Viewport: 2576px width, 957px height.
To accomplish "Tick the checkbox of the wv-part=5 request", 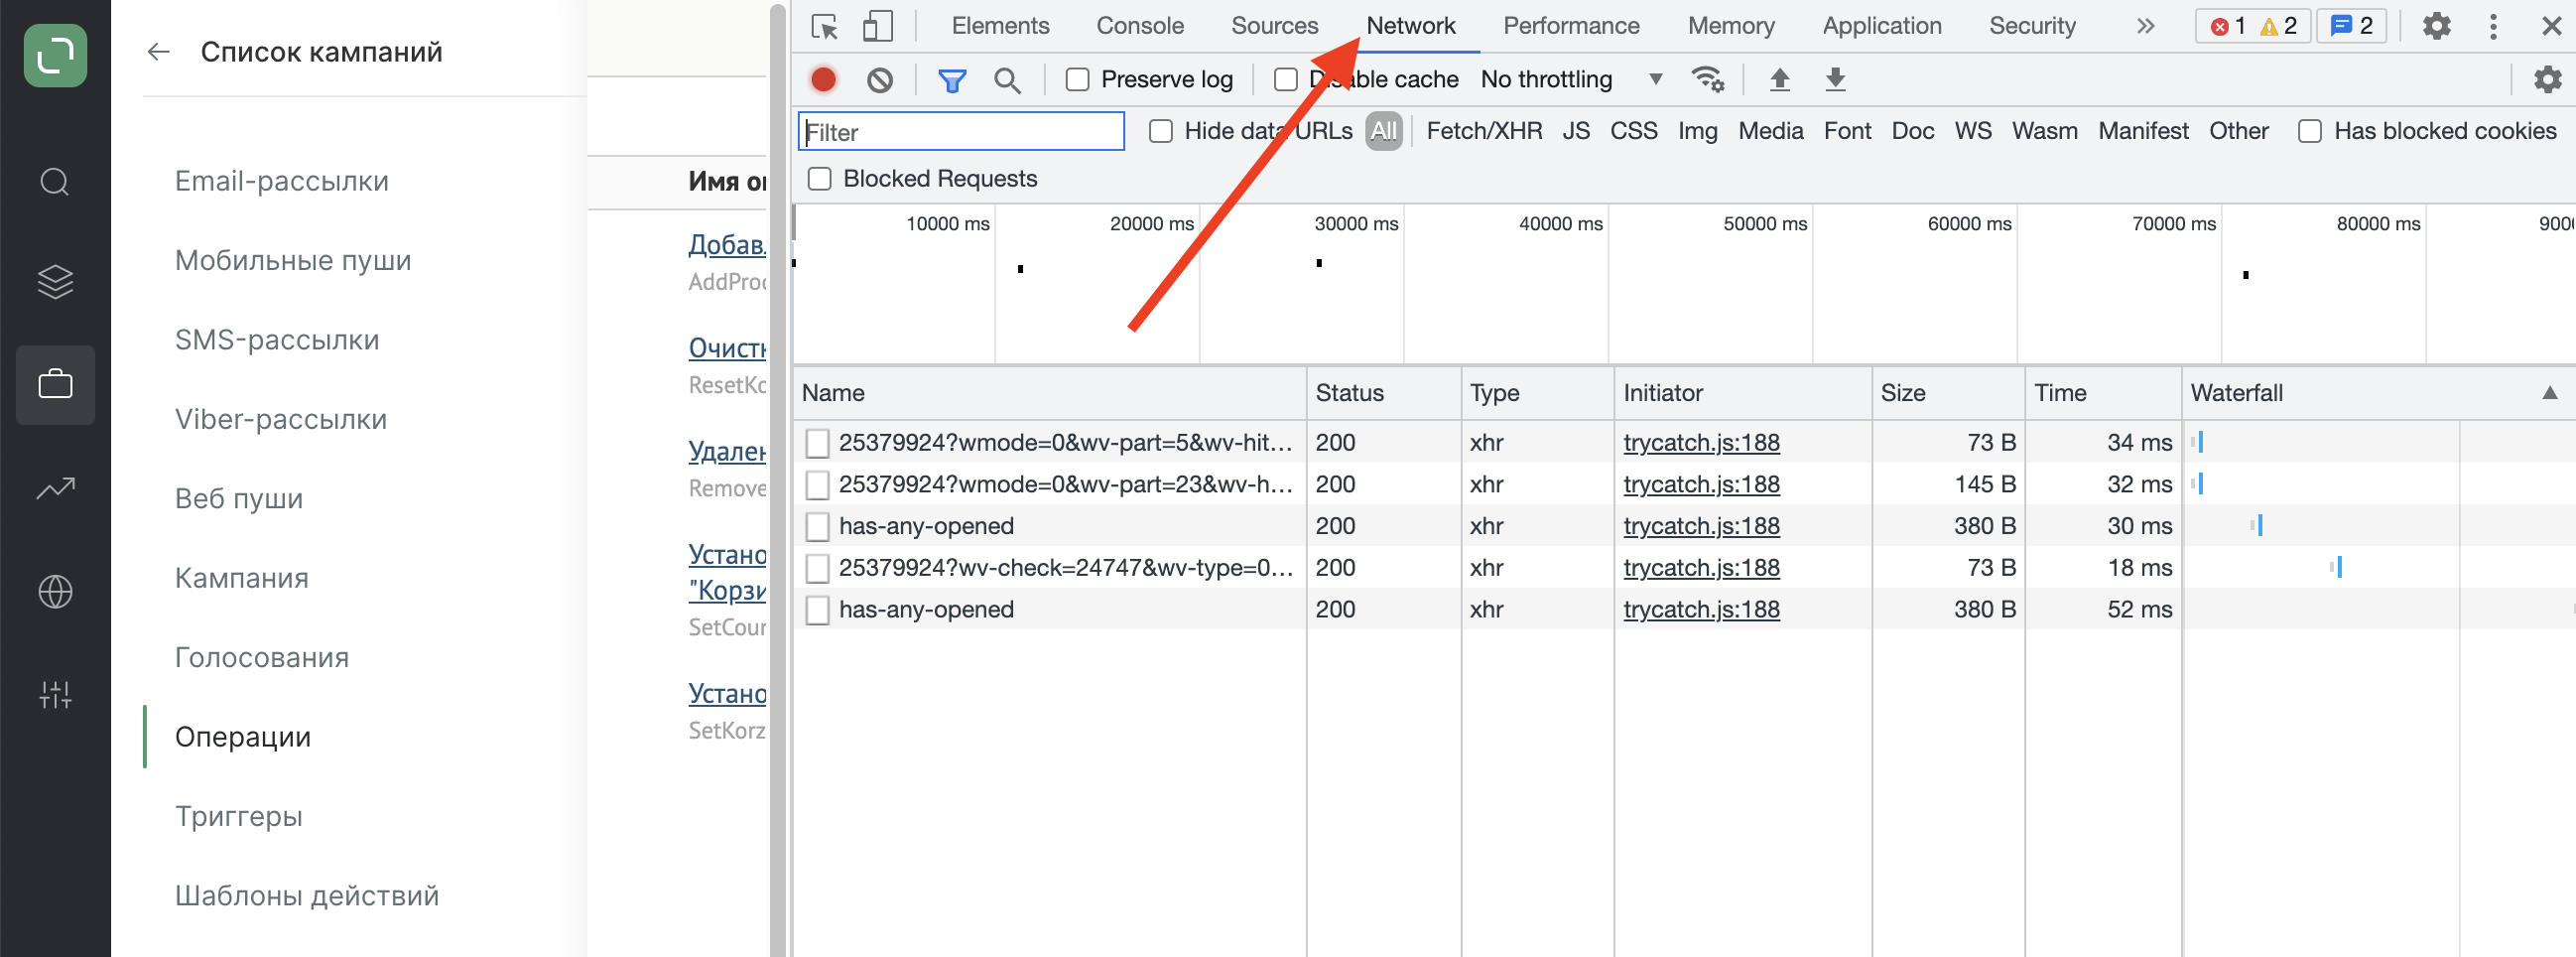I will pos(817,443).
